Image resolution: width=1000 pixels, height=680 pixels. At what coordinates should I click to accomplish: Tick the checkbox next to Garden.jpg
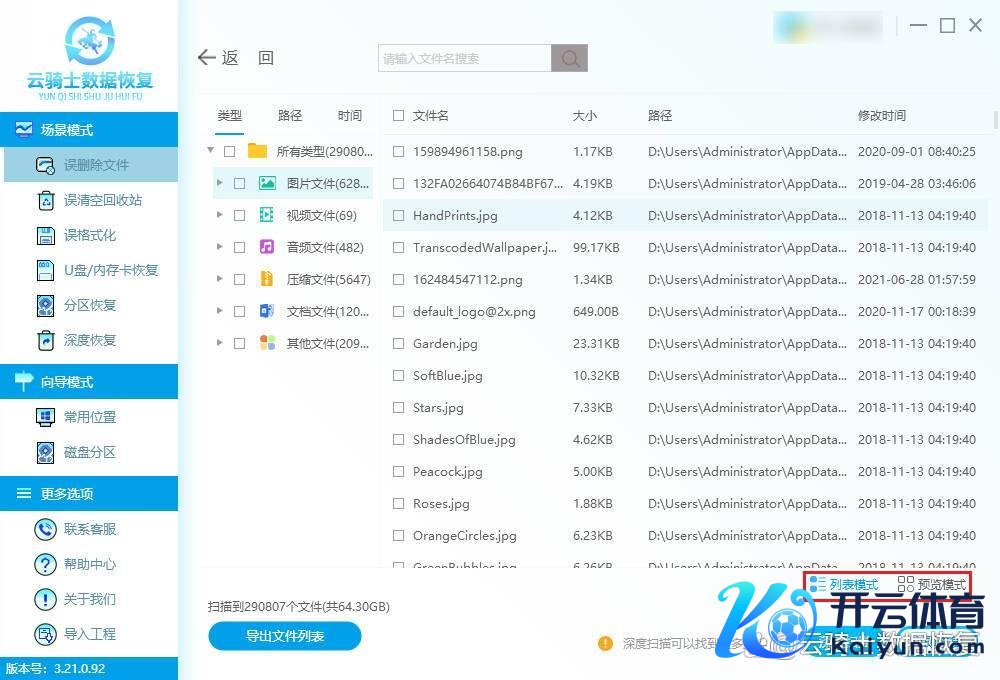coord(399,344)
